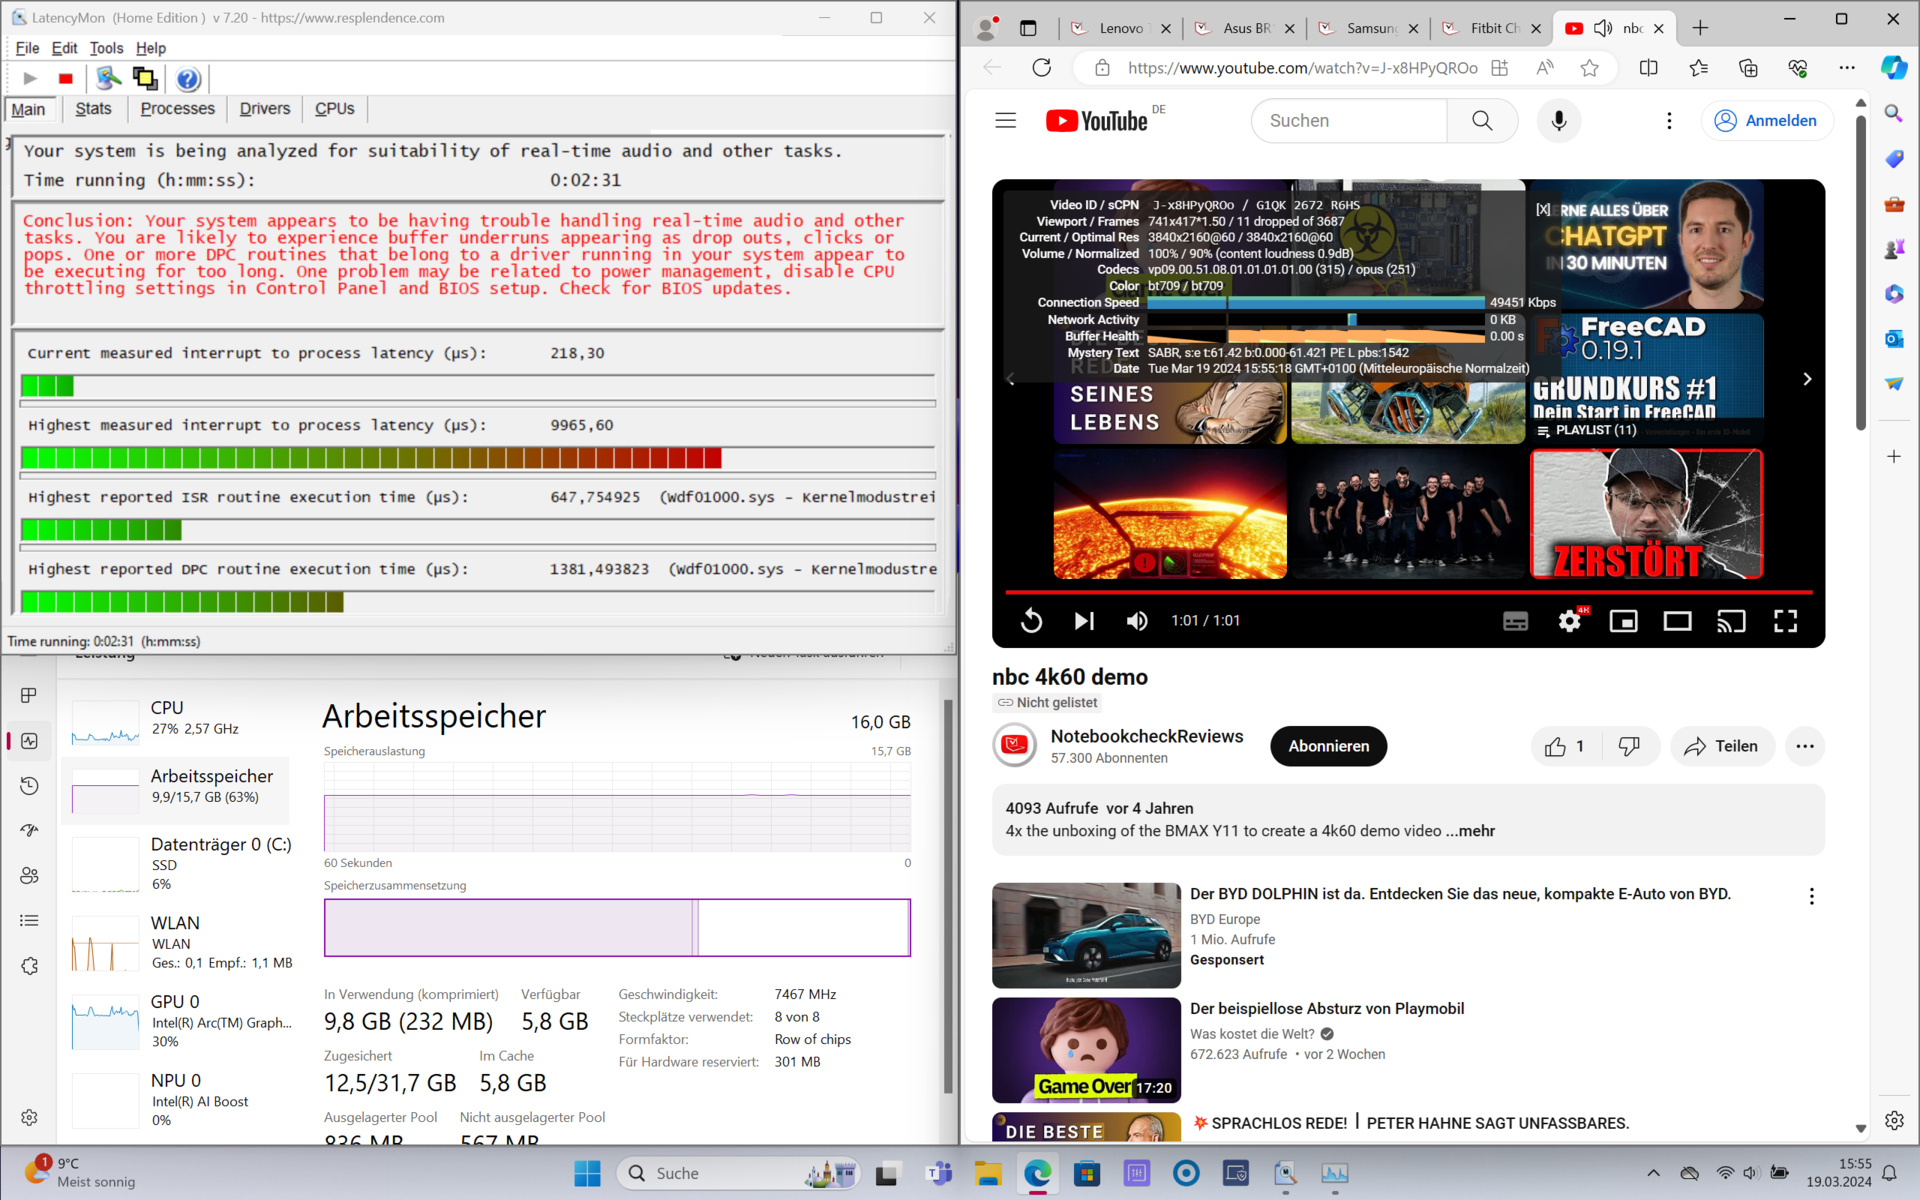Image resolution: width=1920 pixels, height=1200 pixels.
Task: Open Task Manager processes sidebar icon
Action: tap(29, 695)
